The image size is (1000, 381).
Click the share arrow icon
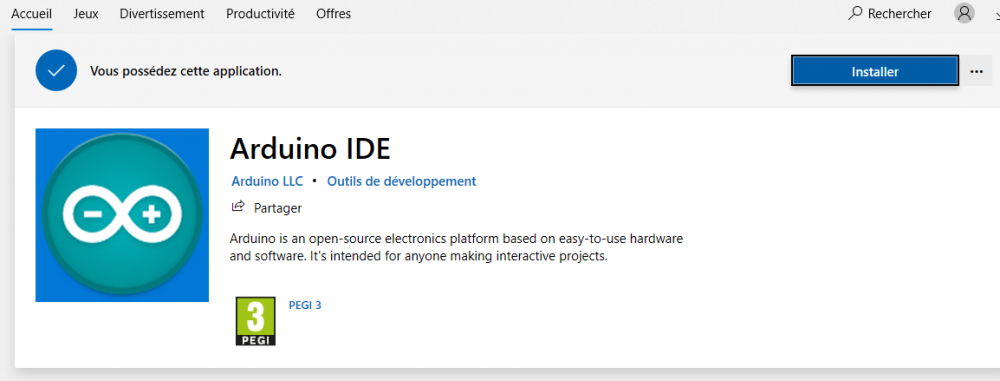tap(238, 207)
